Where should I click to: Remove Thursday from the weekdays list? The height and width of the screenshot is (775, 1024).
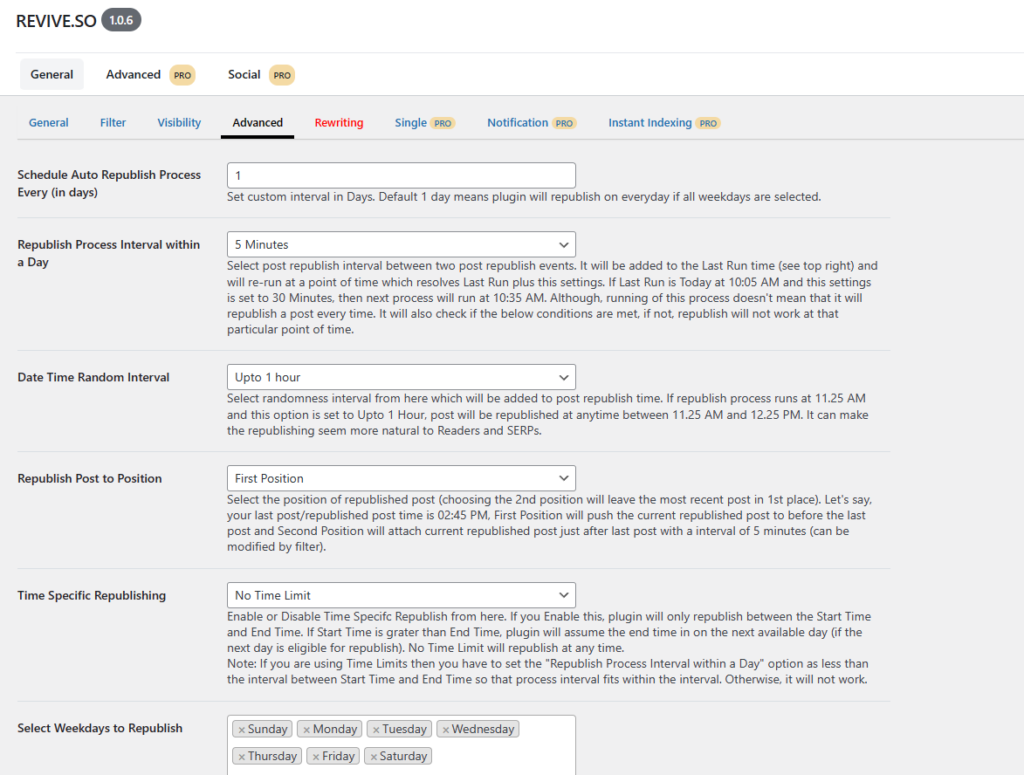coord(242,757)
